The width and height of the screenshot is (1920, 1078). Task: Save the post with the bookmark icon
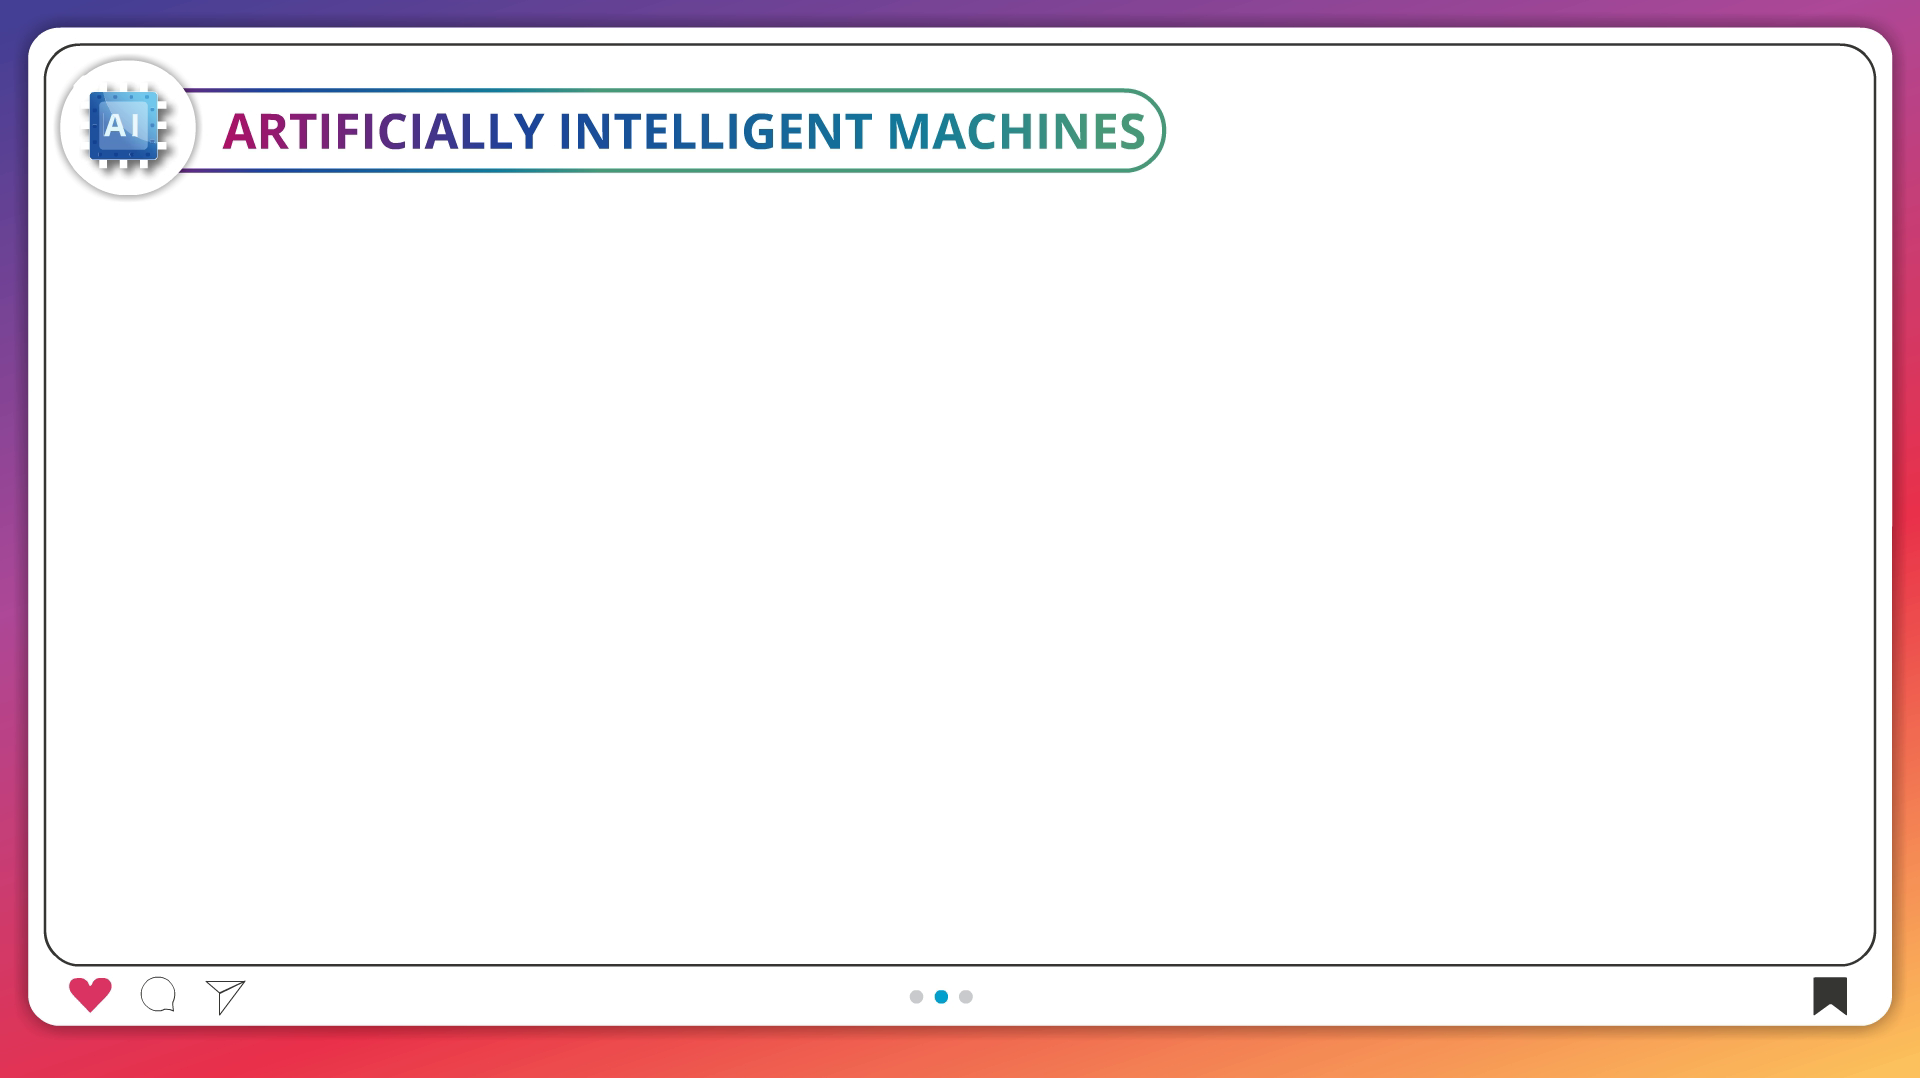point(1829,995)
